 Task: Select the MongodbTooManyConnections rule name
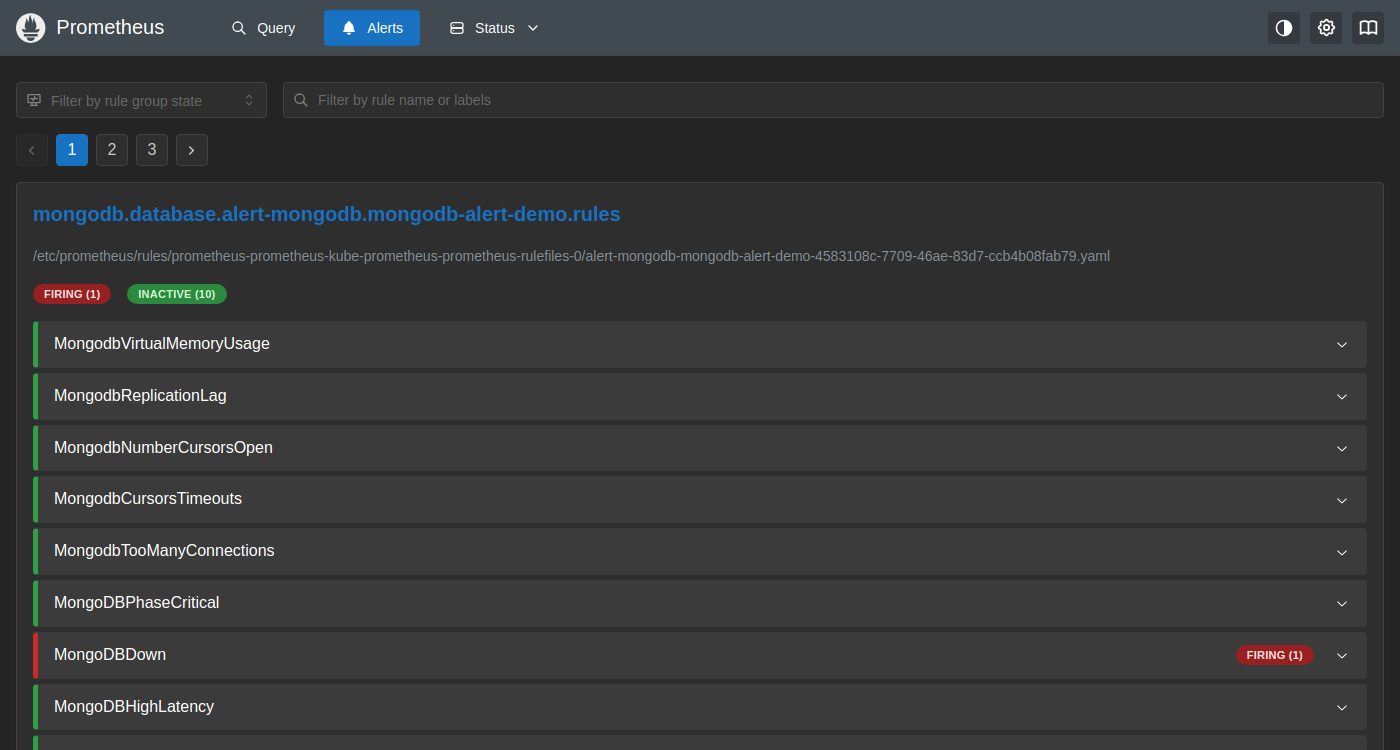pos(164,551)
